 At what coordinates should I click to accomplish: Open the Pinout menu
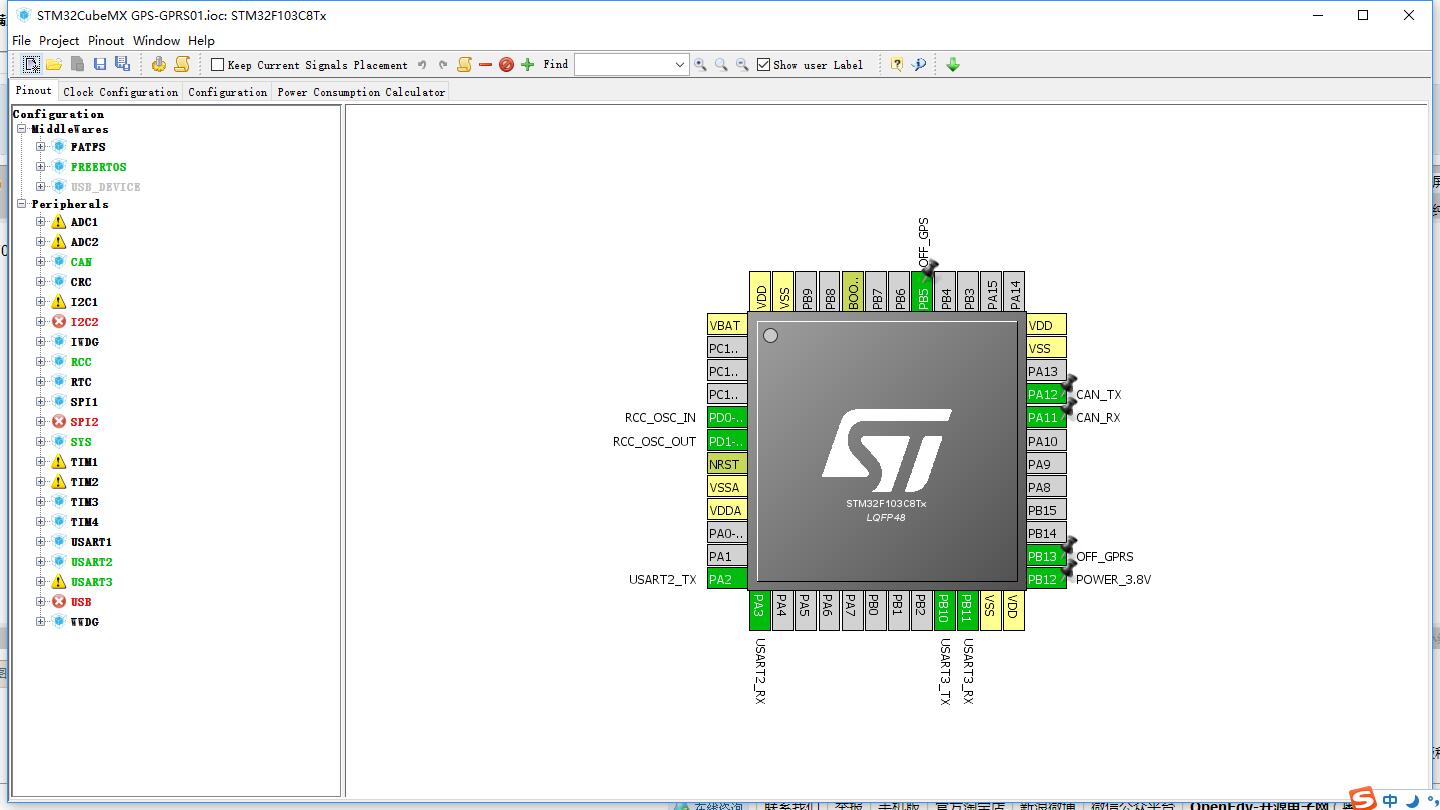tap(106, 41)
